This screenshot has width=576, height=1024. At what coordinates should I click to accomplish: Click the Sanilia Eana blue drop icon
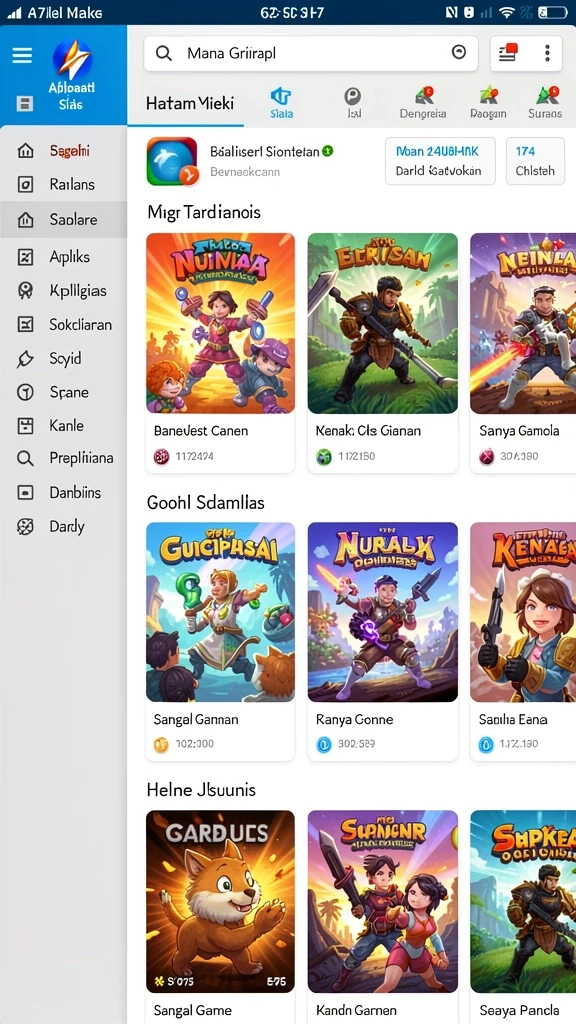[x=487, y=744]
